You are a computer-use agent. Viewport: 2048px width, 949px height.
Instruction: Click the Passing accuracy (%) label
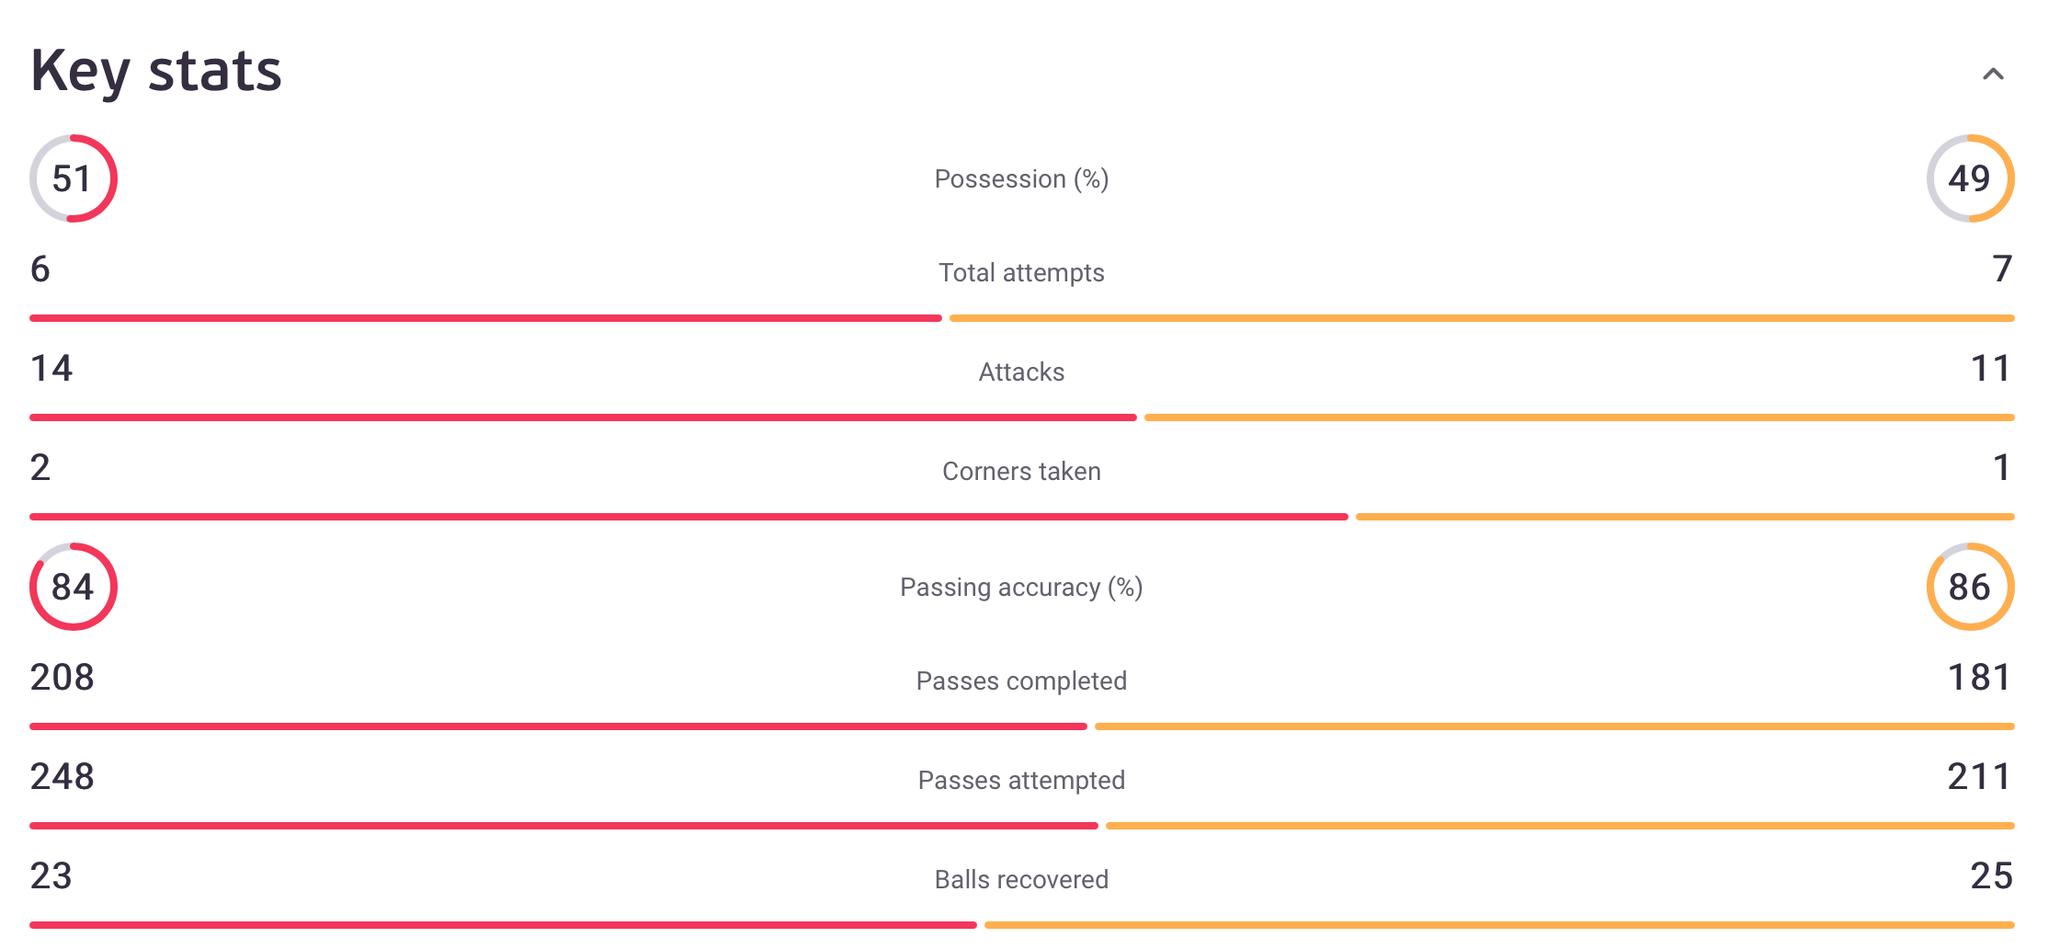[x=1021, y=587]
